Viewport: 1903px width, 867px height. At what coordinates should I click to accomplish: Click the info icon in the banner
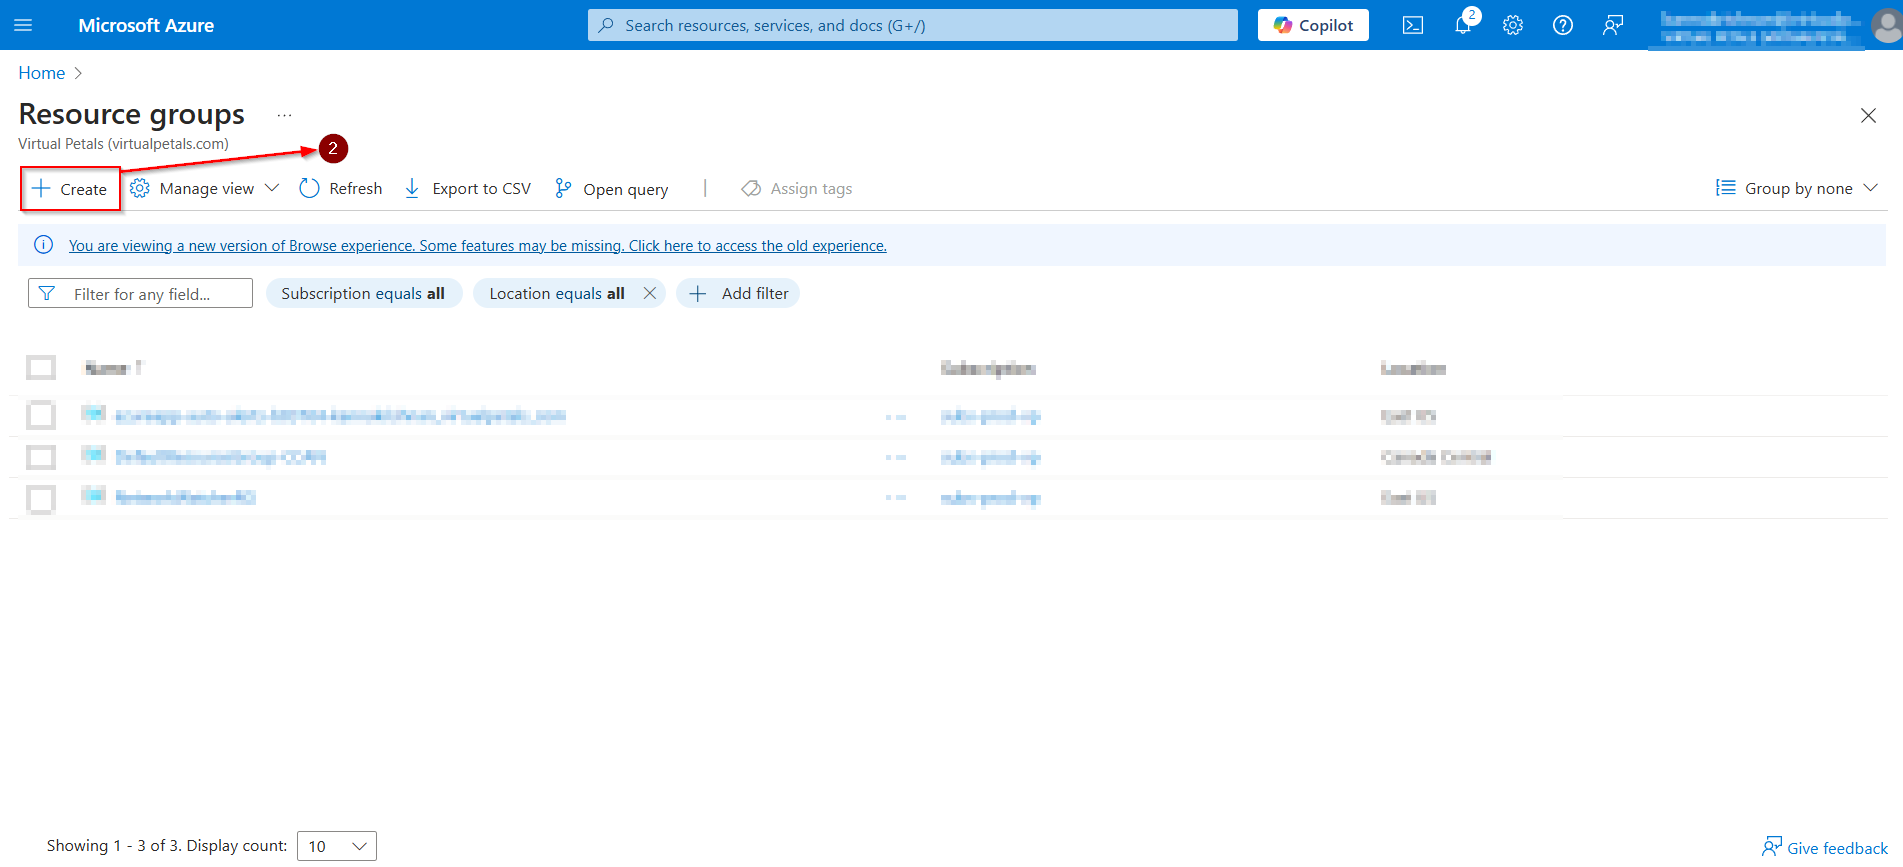(x=44, y=245)
